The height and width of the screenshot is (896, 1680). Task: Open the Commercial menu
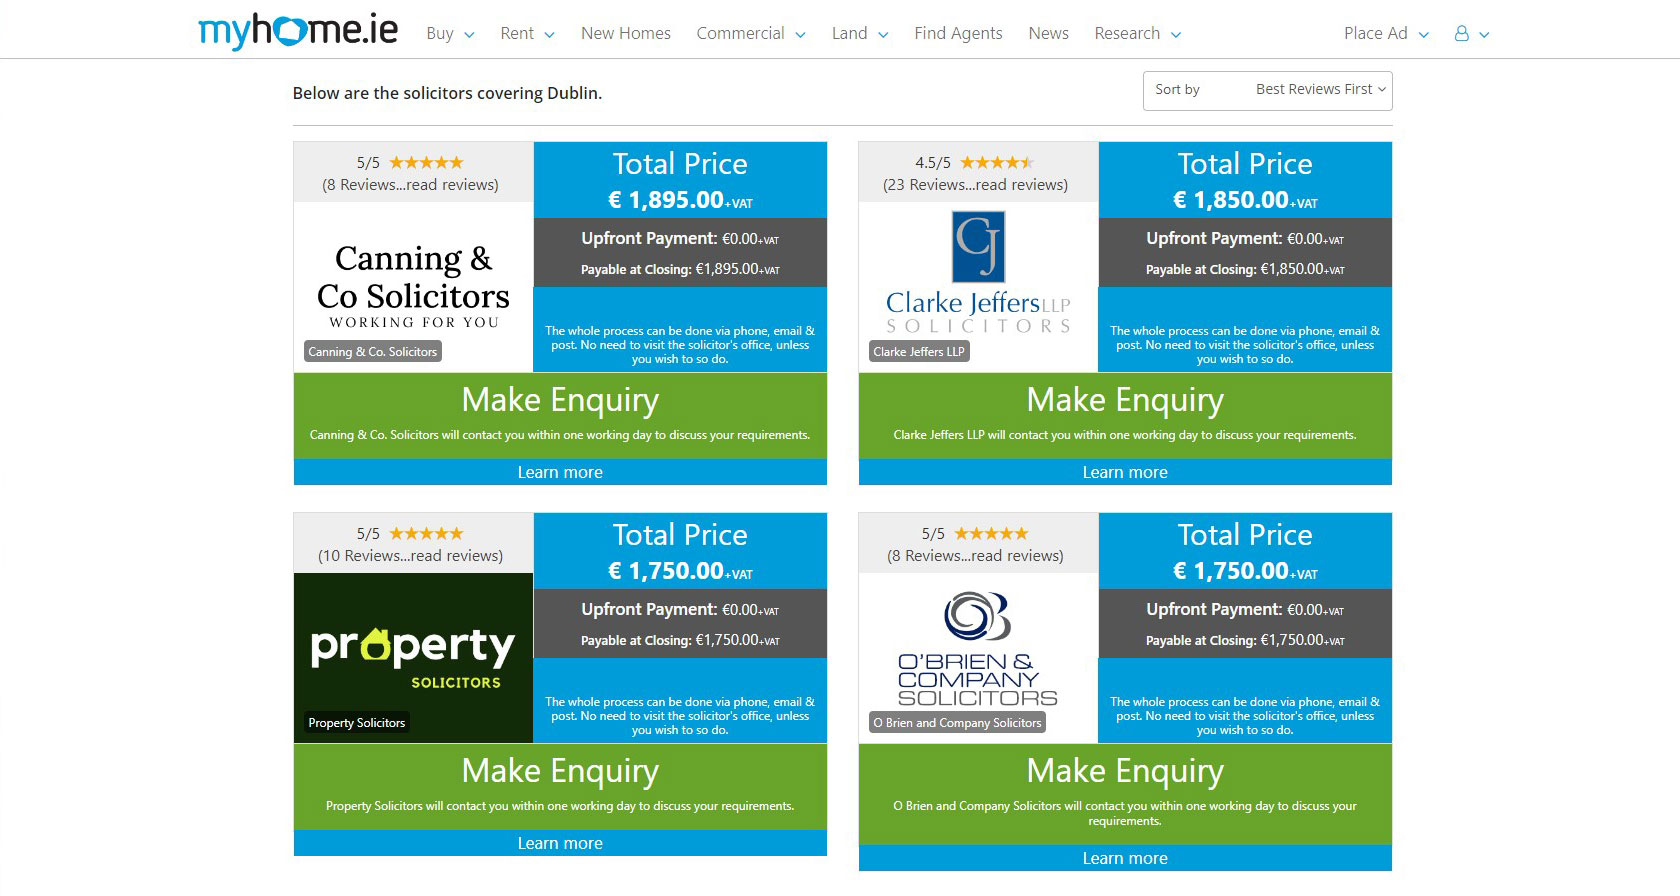[x=740, y=33]
